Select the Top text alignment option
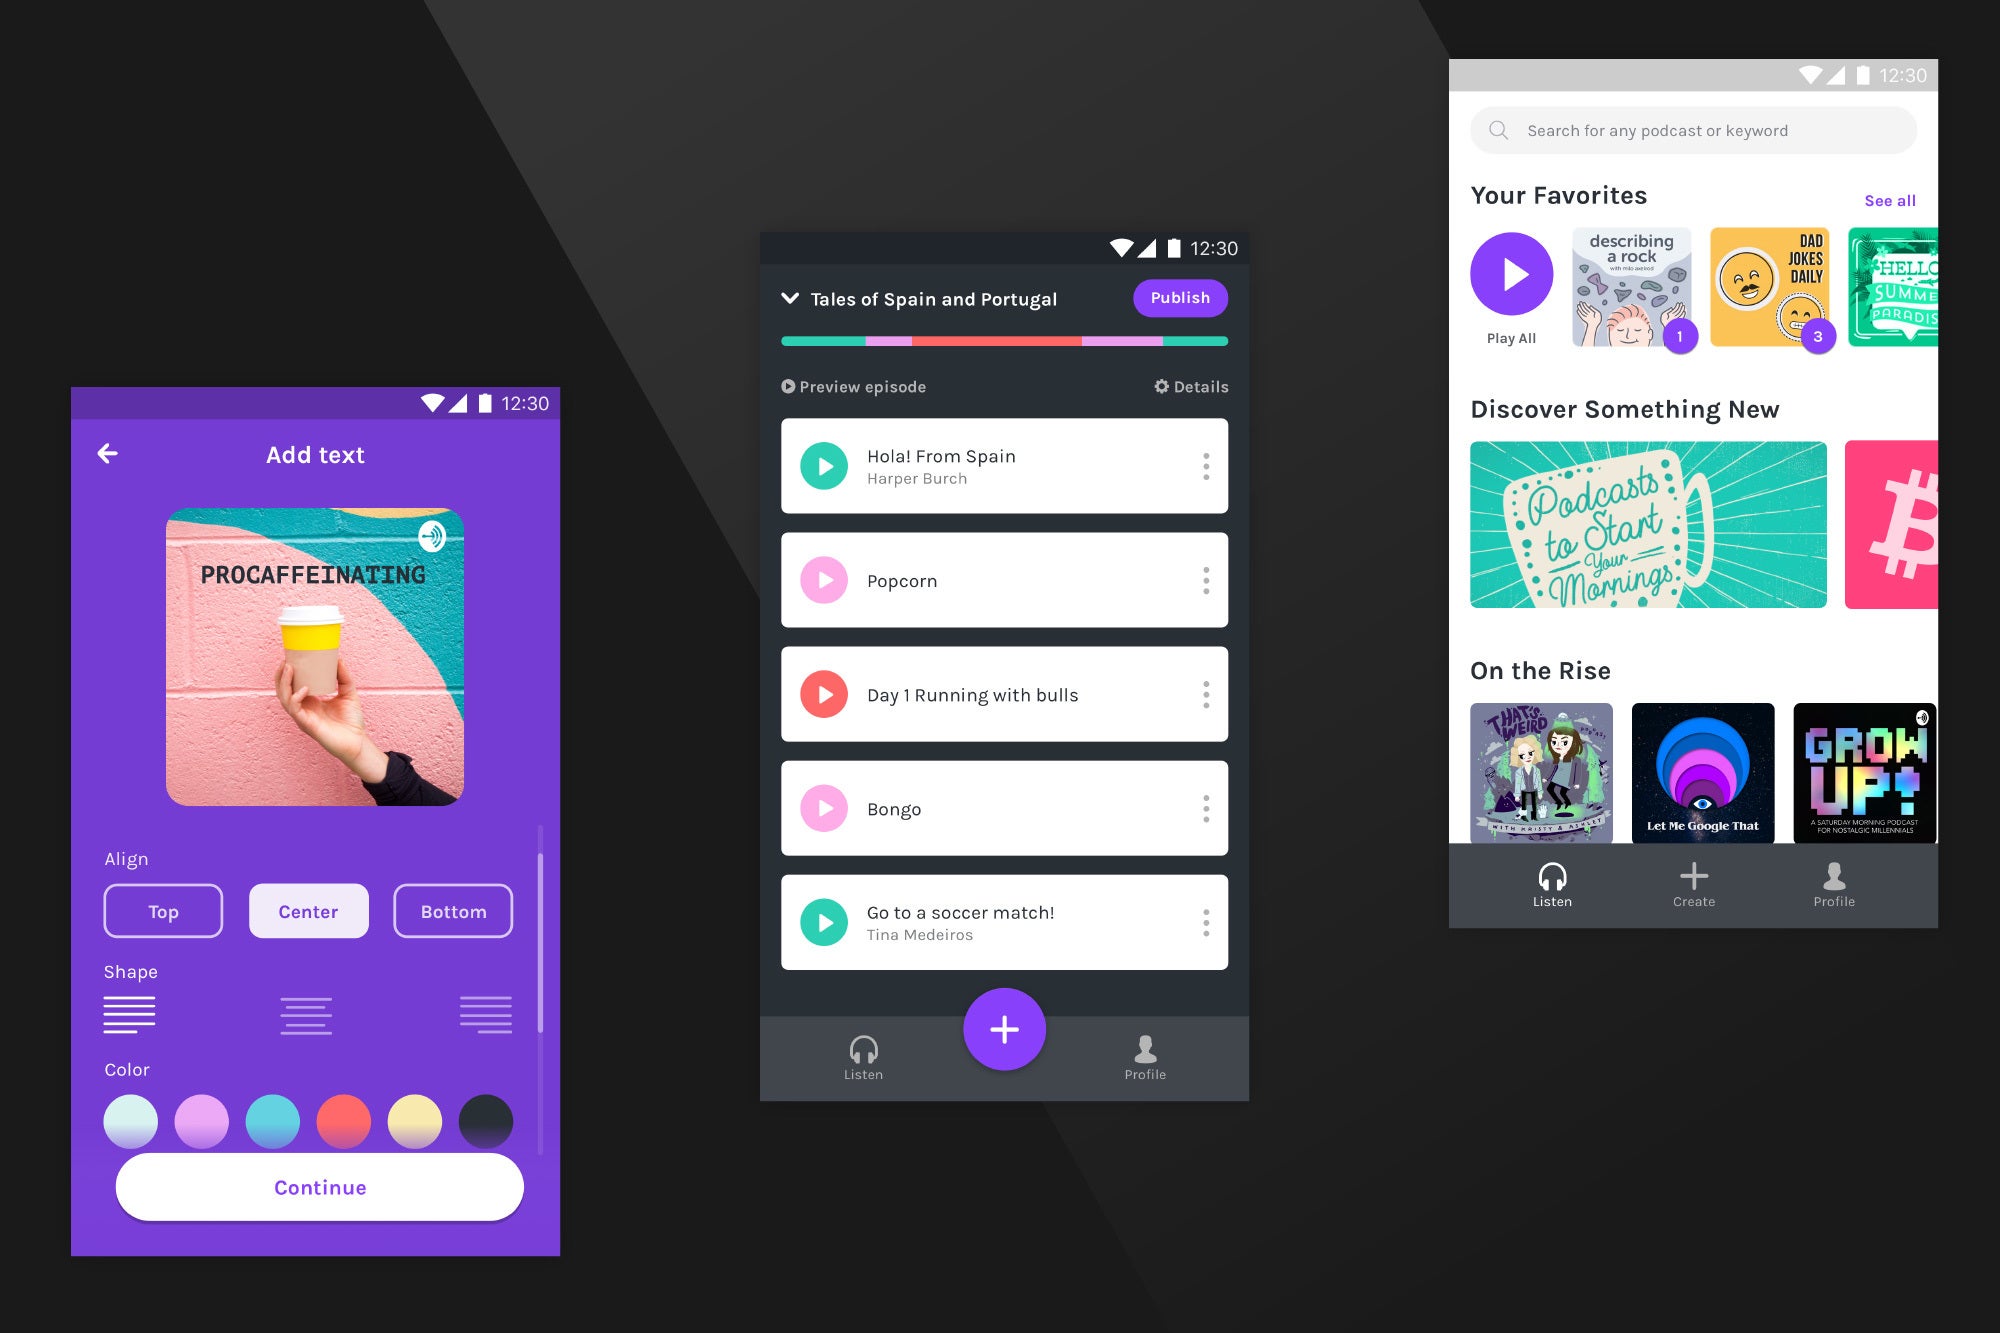This screenshot has width=2000, height=1333. (164, 910)
